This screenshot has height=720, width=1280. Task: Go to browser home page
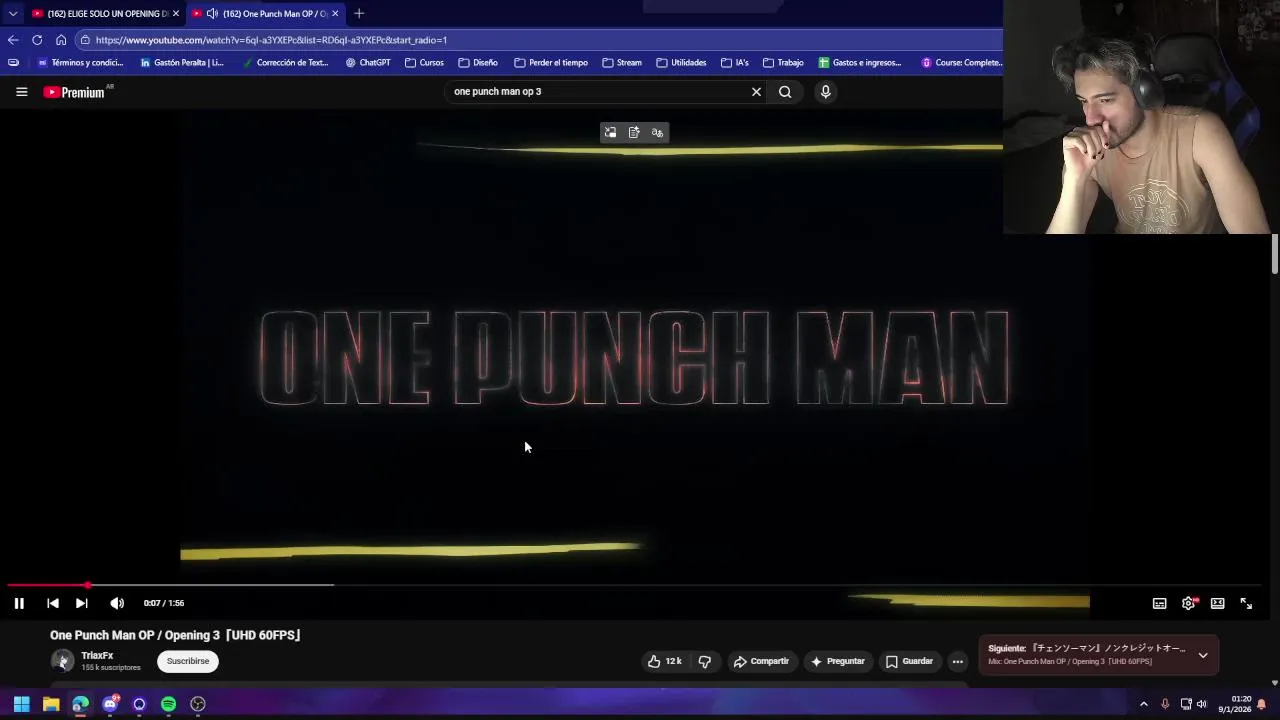(61, 40)
